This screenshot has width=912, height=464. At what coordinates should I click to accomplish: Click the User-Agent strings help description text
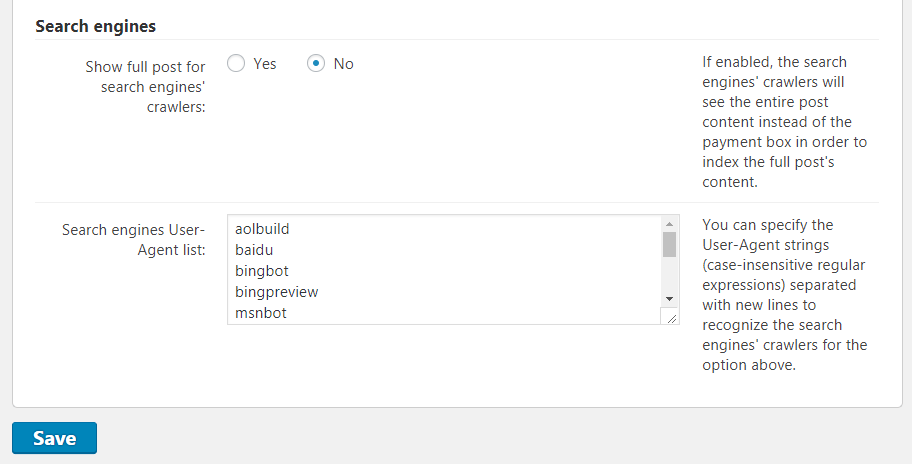tap(784, 295)
